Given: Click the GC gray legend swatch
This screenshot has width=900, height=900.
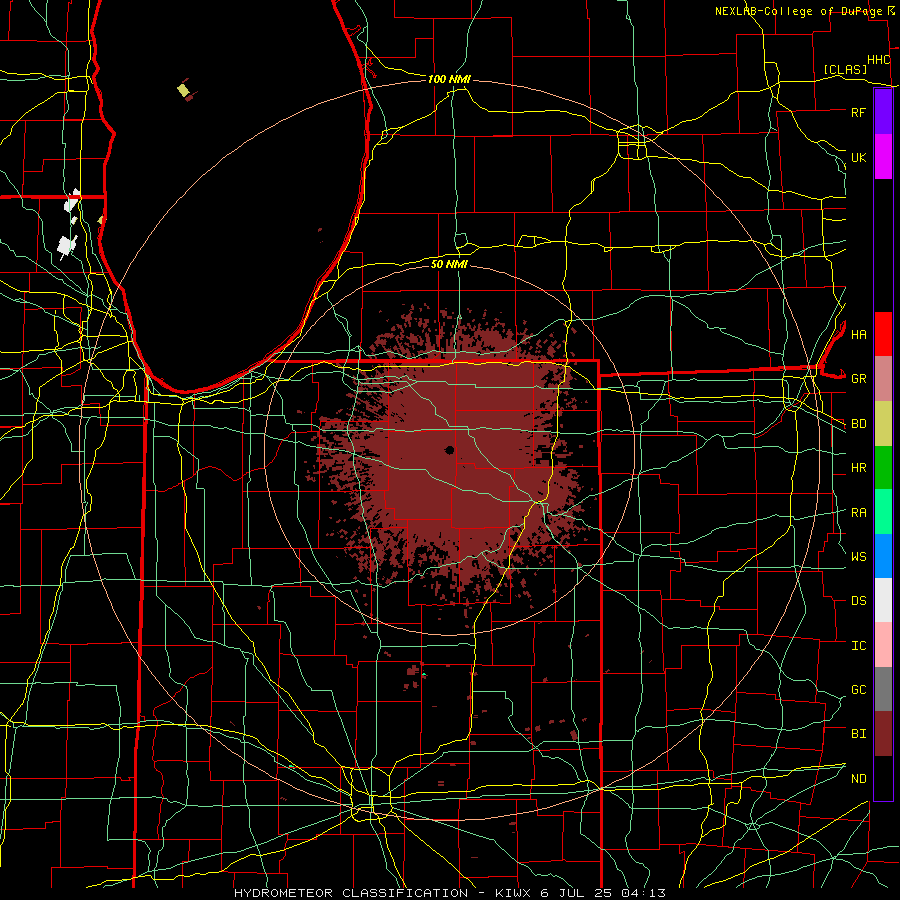Looking at the screenshot, I should (883, 689).
